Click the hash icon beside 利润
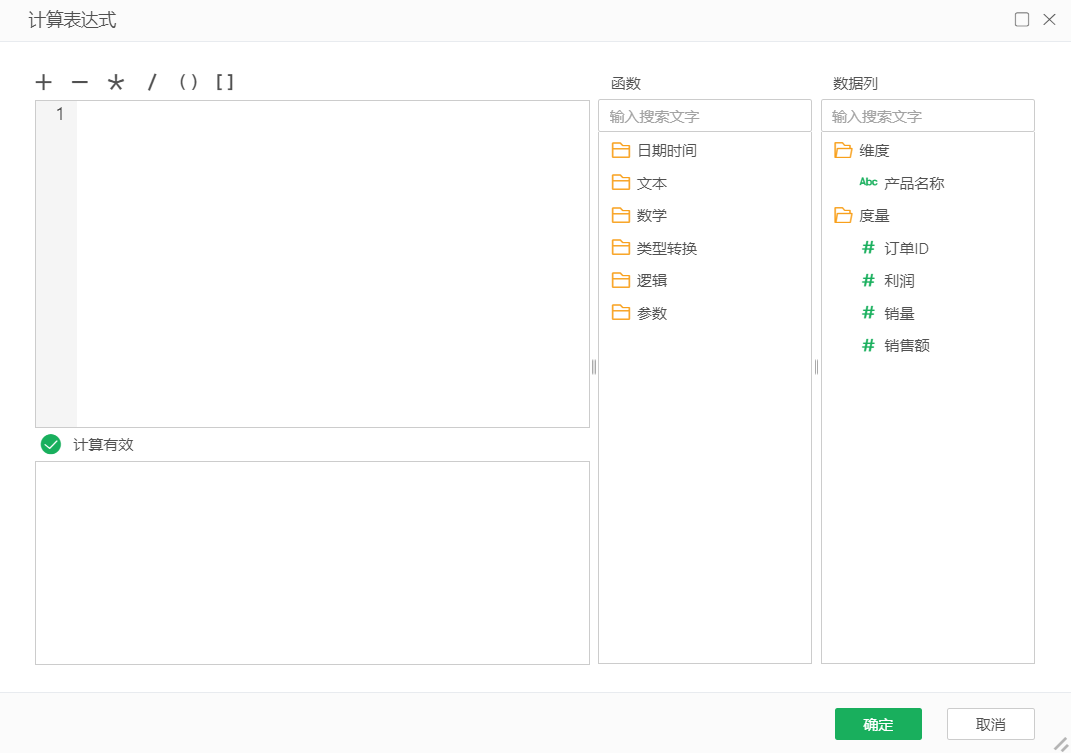The height and width of the screenshot is (753, 1071). [x=868, y=280]
